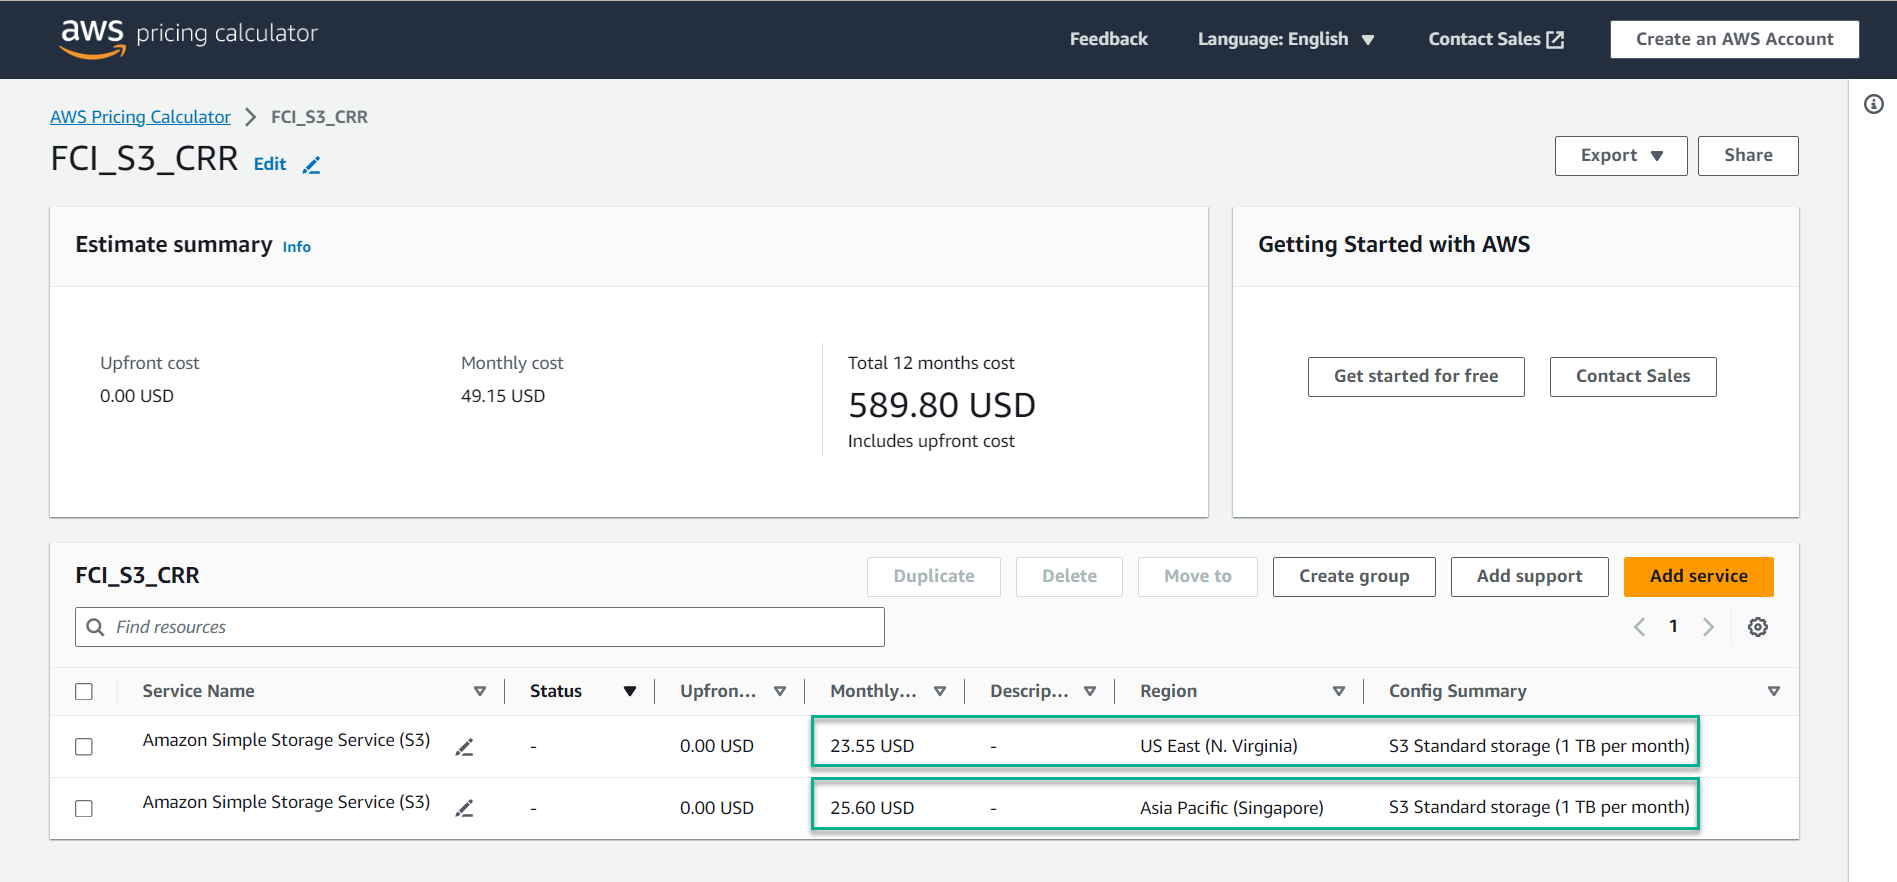Click the Duplicate button
This screenshot has width=1897, height=882.
tap(933, 577)
